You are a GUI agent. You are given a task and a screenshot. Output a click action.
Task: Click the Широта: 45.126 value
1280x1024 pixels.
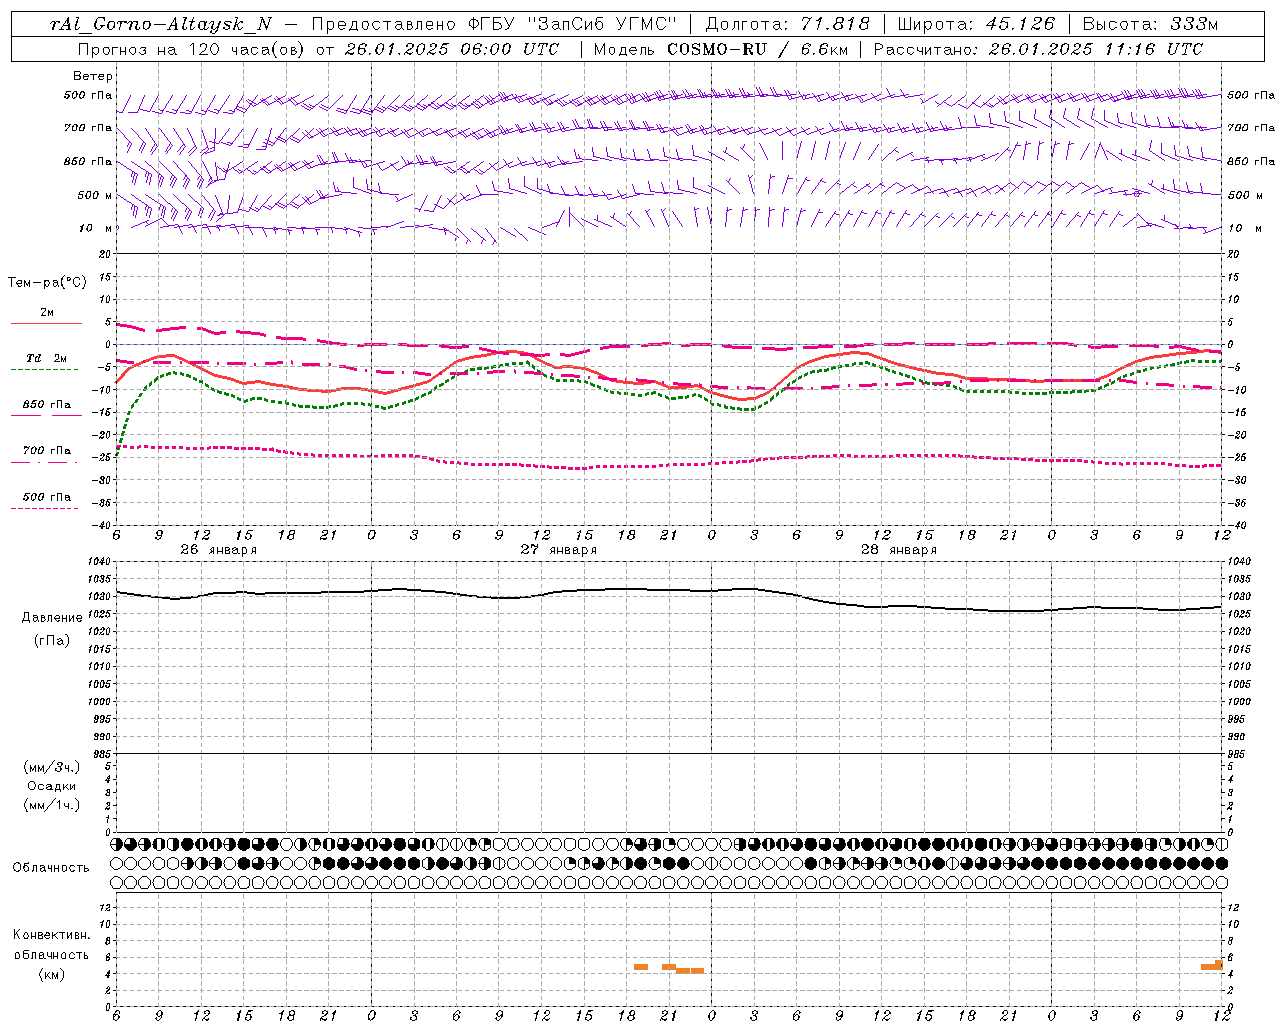pyautogui.click(x=976, y=25)
